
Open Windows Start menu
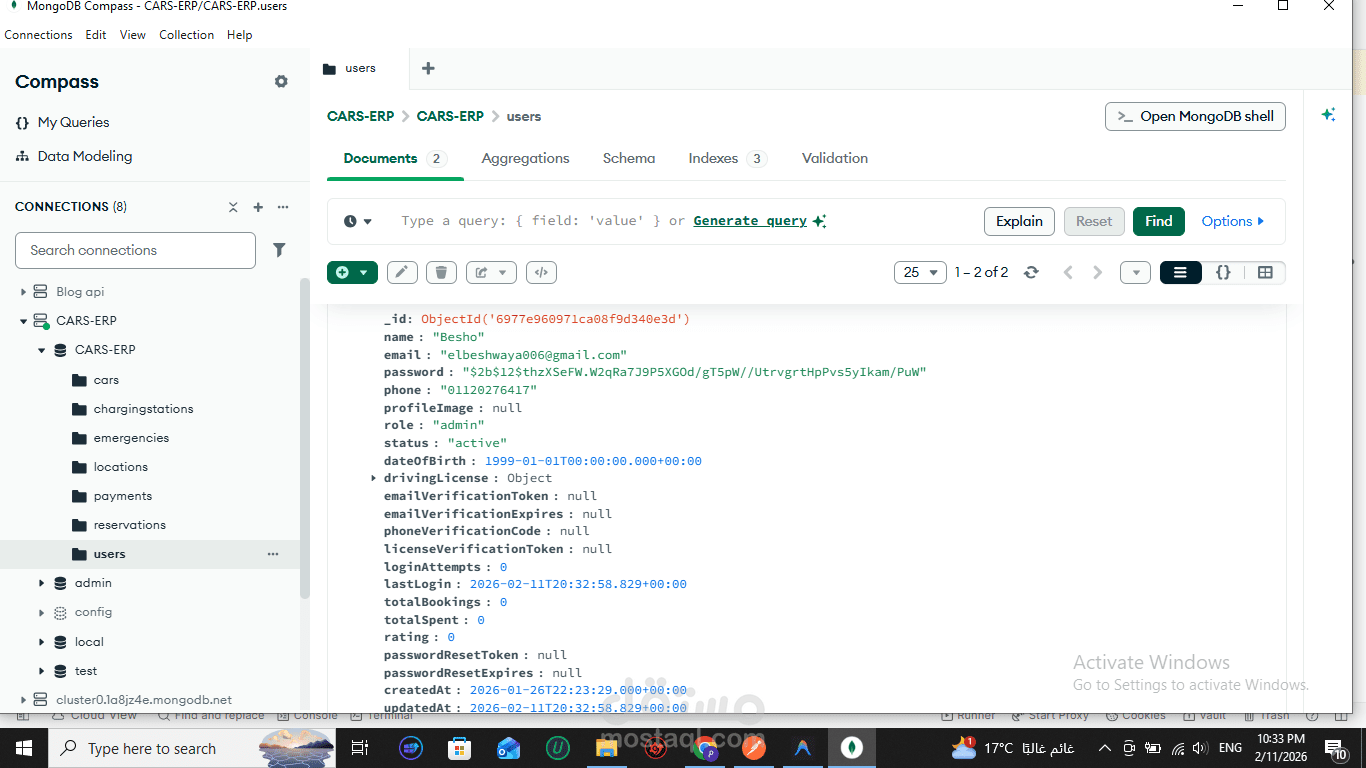click(23, 748)
